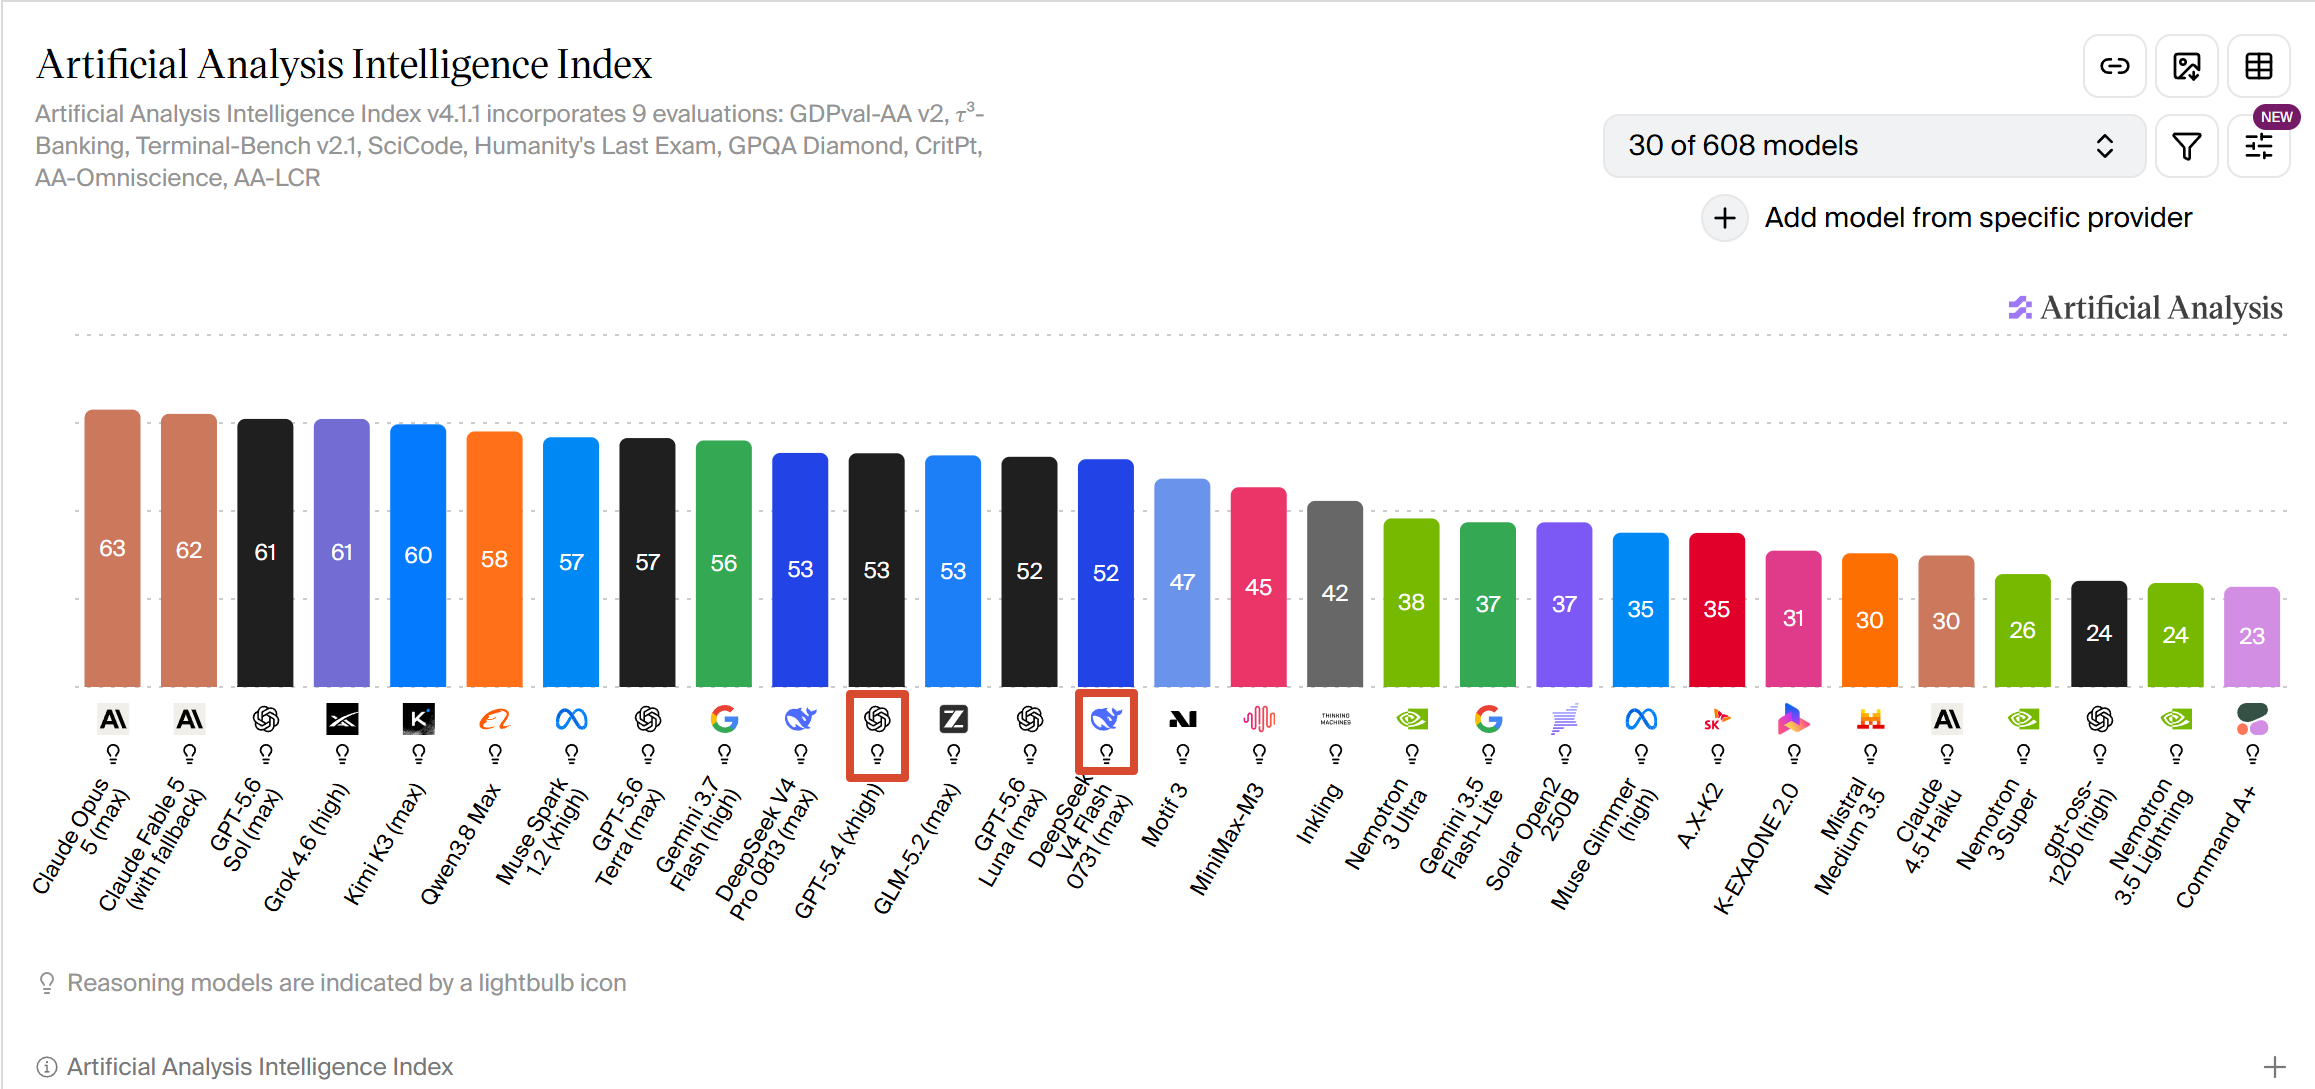Screen dimensions: 2315x1089
Task: Click the NVIDIA logo under Nemotron 3 Ultra
Action: tap(1411, 719)
